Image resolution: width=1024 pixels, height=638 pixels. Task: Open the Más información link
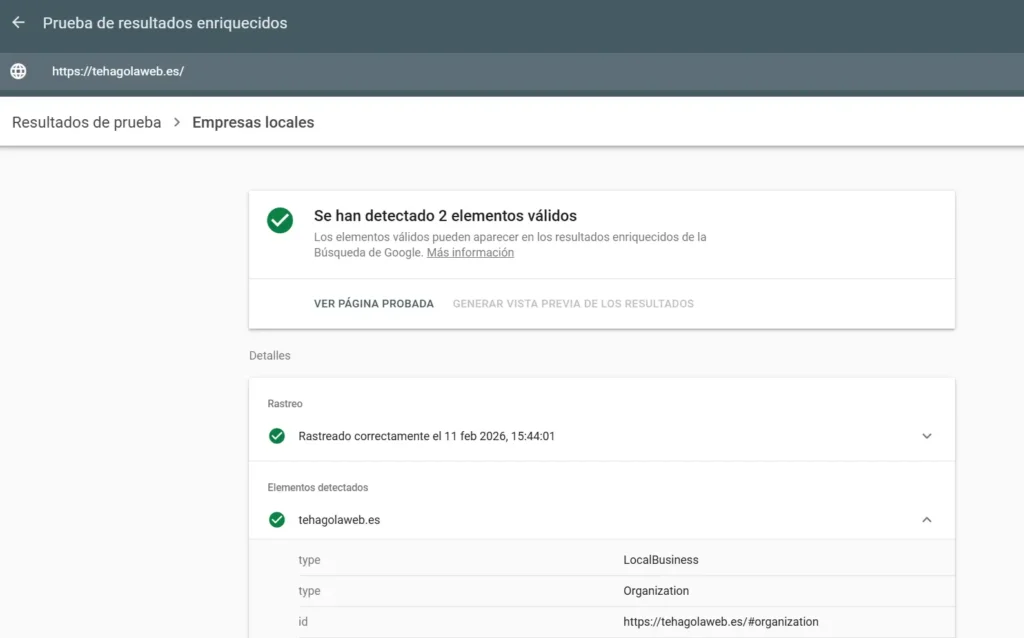(470, 253)
